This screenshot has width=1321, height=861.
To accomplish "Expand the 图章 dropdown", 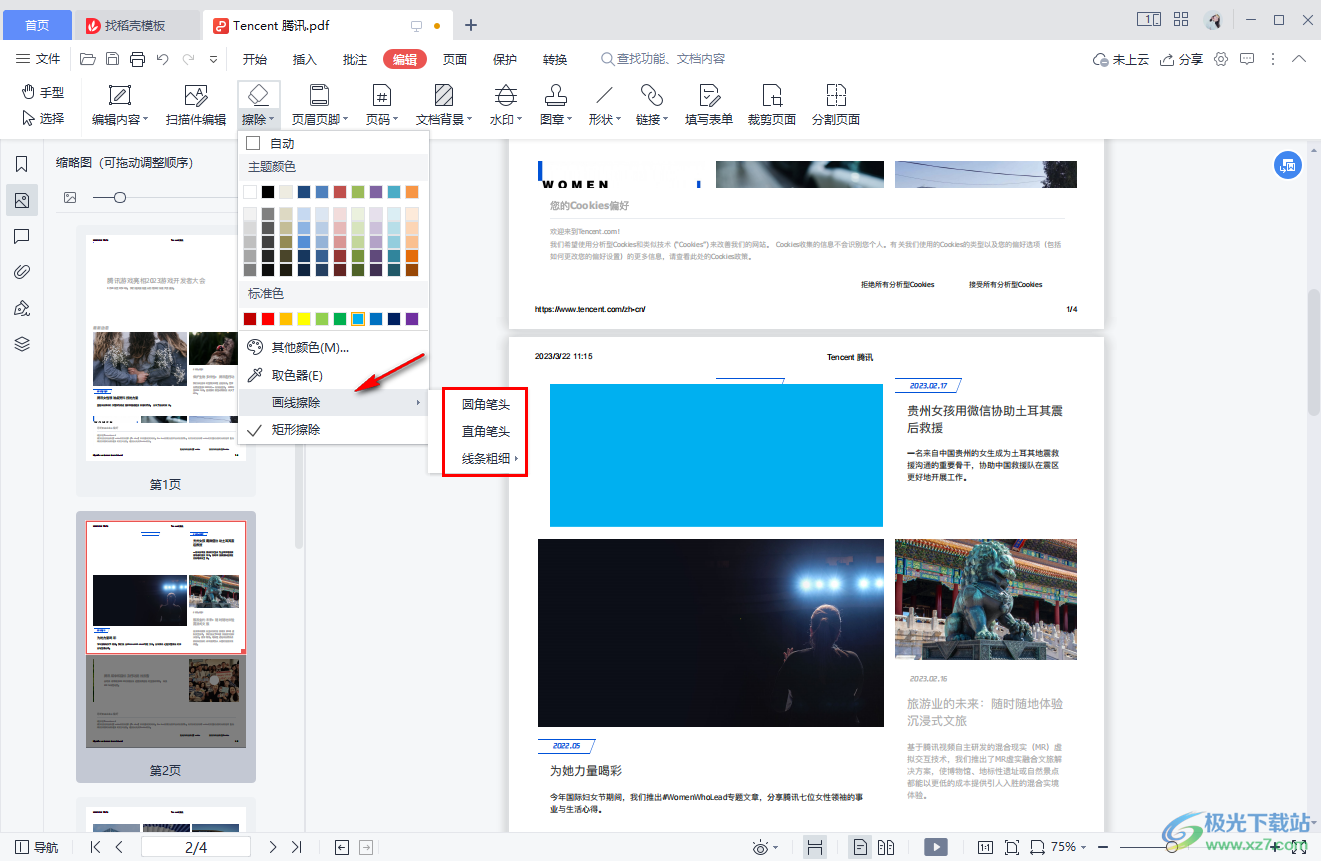I will click(x=570, y=120).
